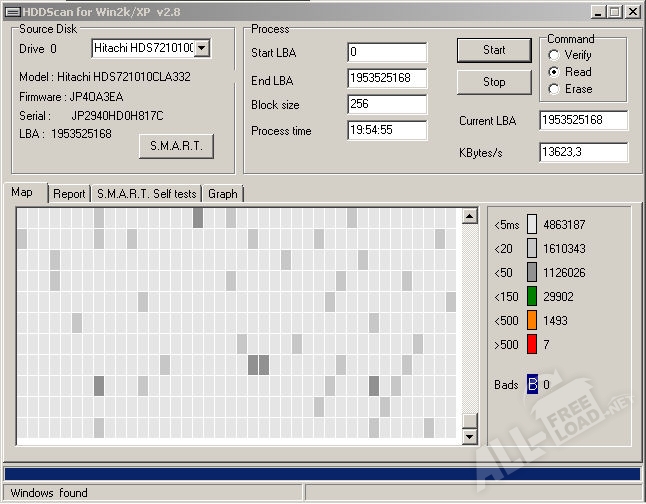Click the Start LBA input field
The height and width of the screenshot is (504, 646).
coord(387,52)
